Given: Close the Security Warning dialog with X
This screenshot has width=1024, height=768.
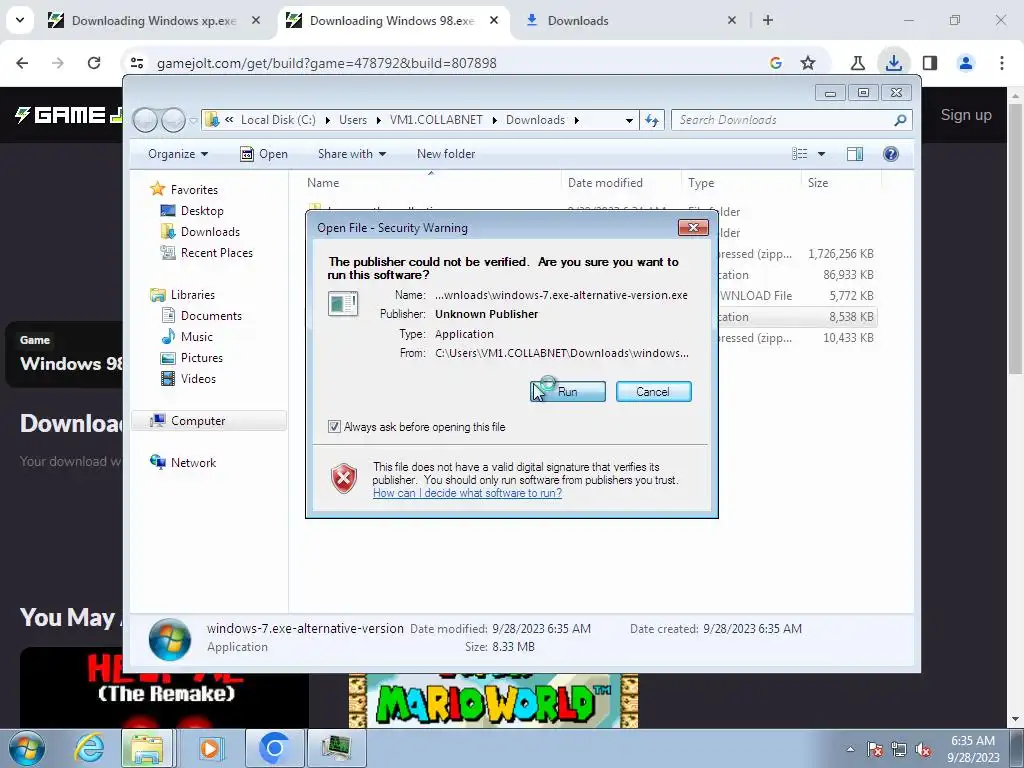Looking at the screenshot, I should coord(693,227).
